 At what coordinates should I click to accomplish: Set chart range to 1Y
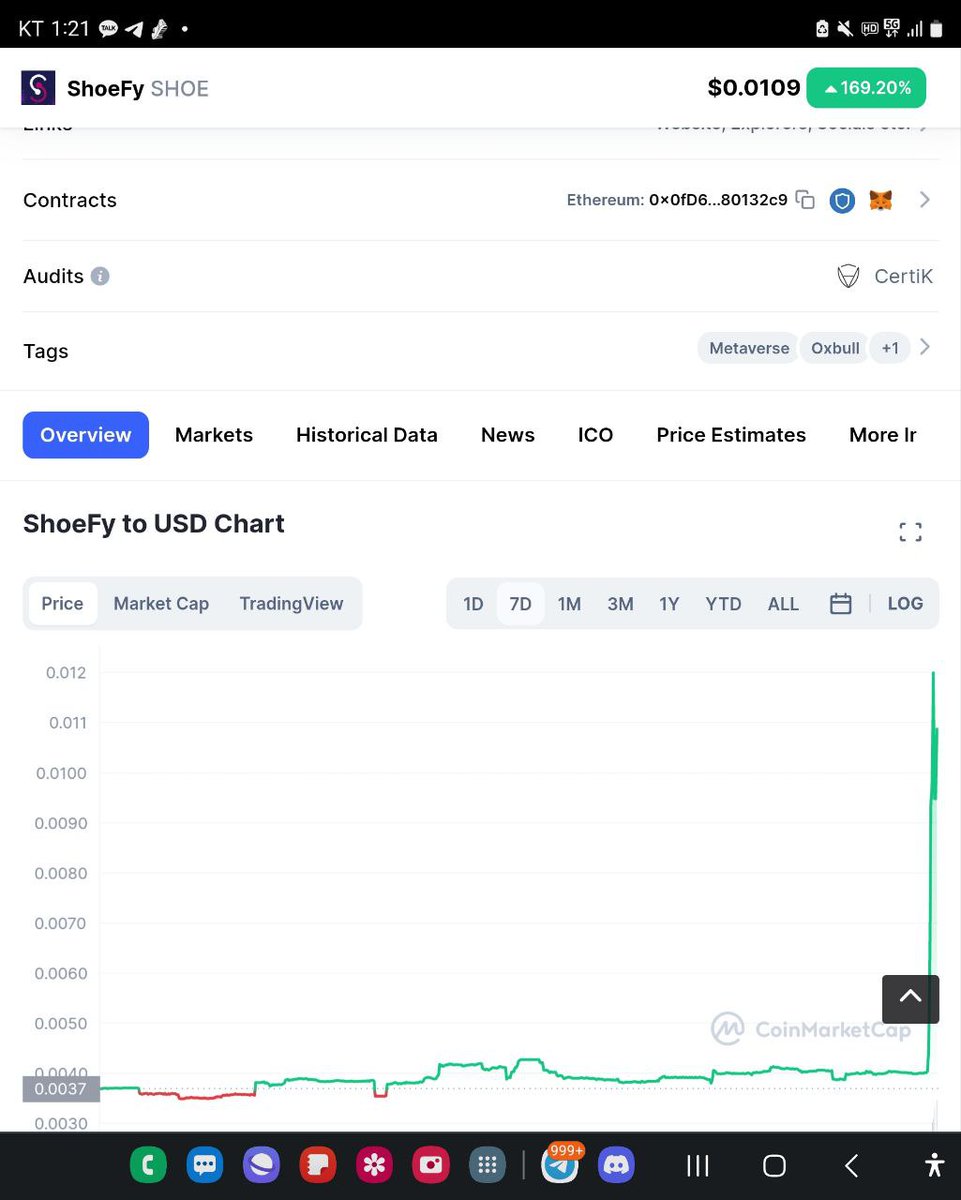coord(669,604)
